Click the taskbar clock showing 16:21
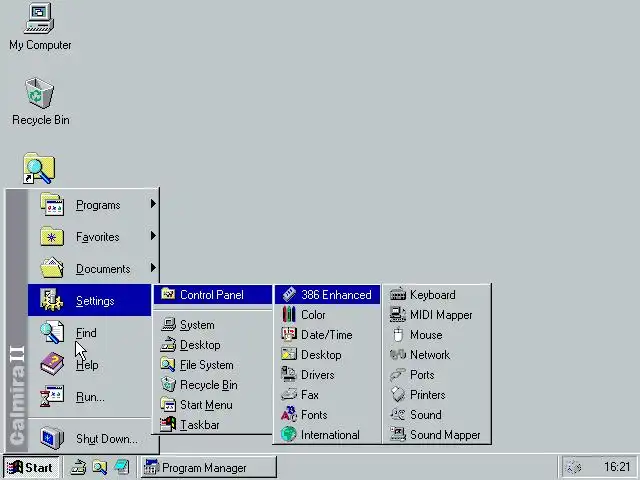Image resolution: width=640 pixels, height=480 pixels. pos(617,467)
